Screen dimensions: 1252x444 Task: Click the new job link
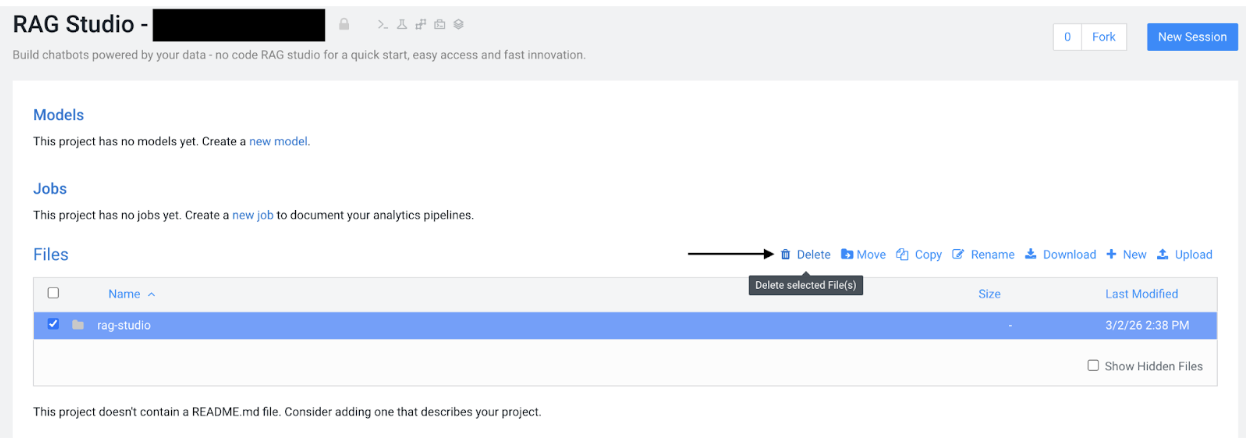(x=252, y=215)
